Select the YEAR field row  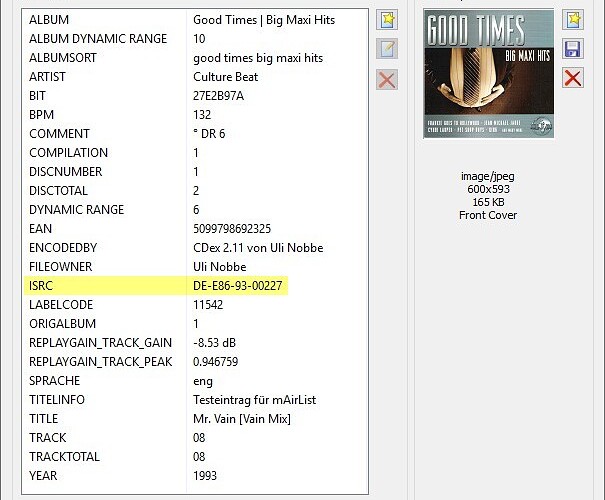coord(195,476)
